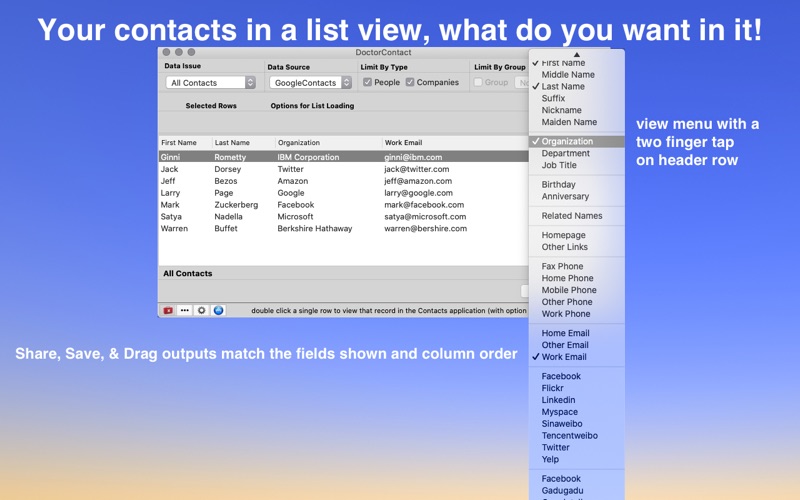
Task: Click the mark@facebook.com email cell
Action: click(424, 205)
